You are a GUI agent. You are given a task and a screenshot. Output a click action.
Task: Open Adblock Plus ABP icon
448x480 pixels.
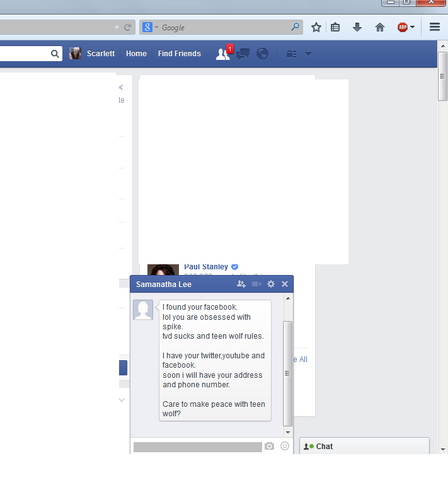(x=402, y=27)
